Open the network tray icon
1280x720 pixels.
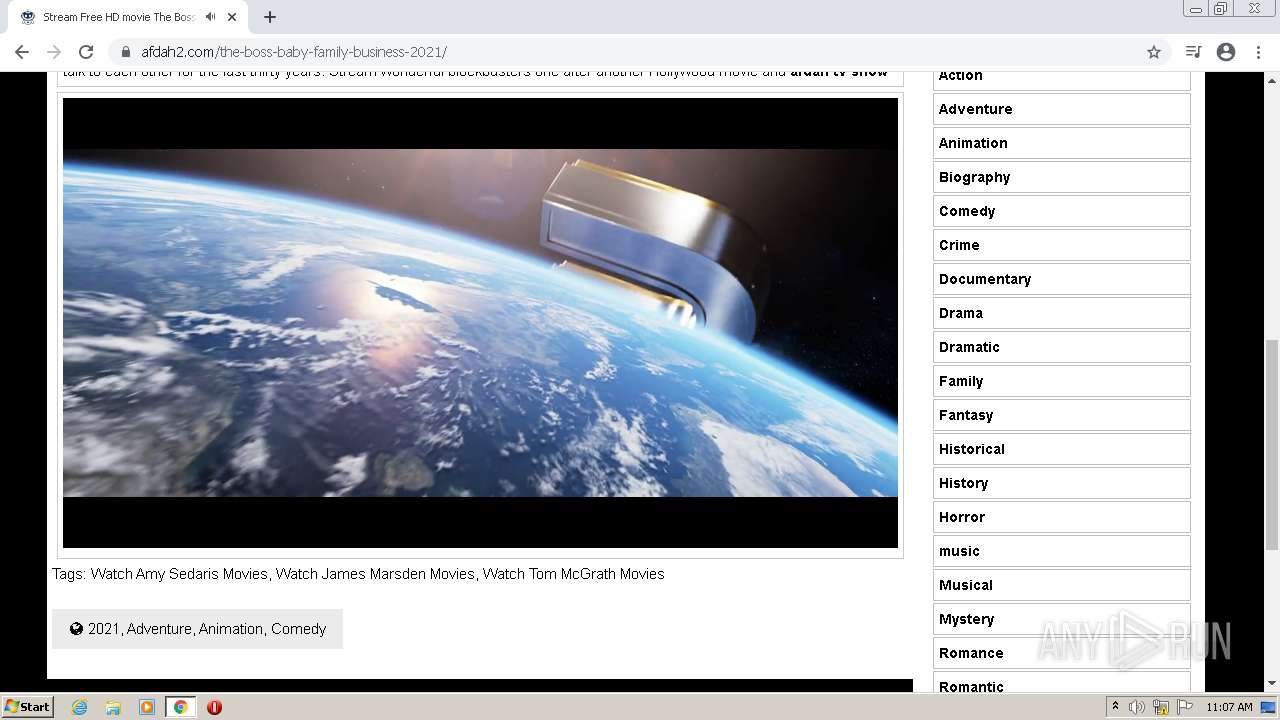(x=1161, y=707)
